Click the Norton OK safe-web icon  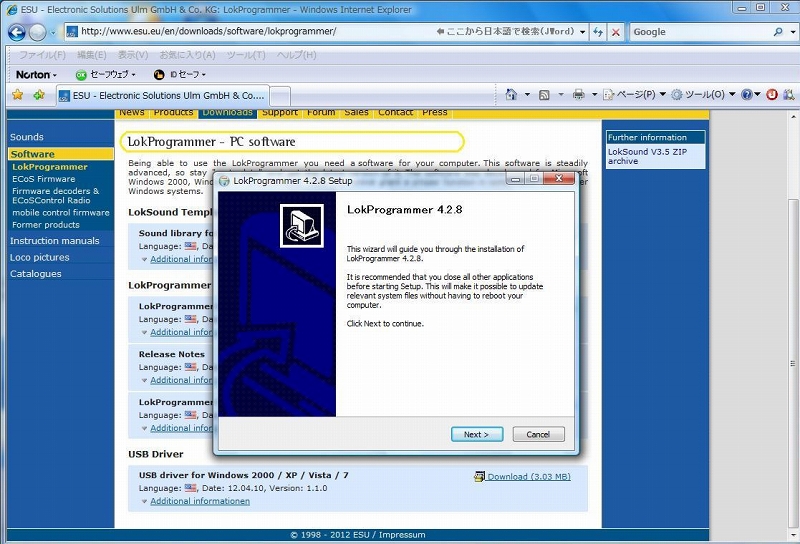[x=81, y=75]
